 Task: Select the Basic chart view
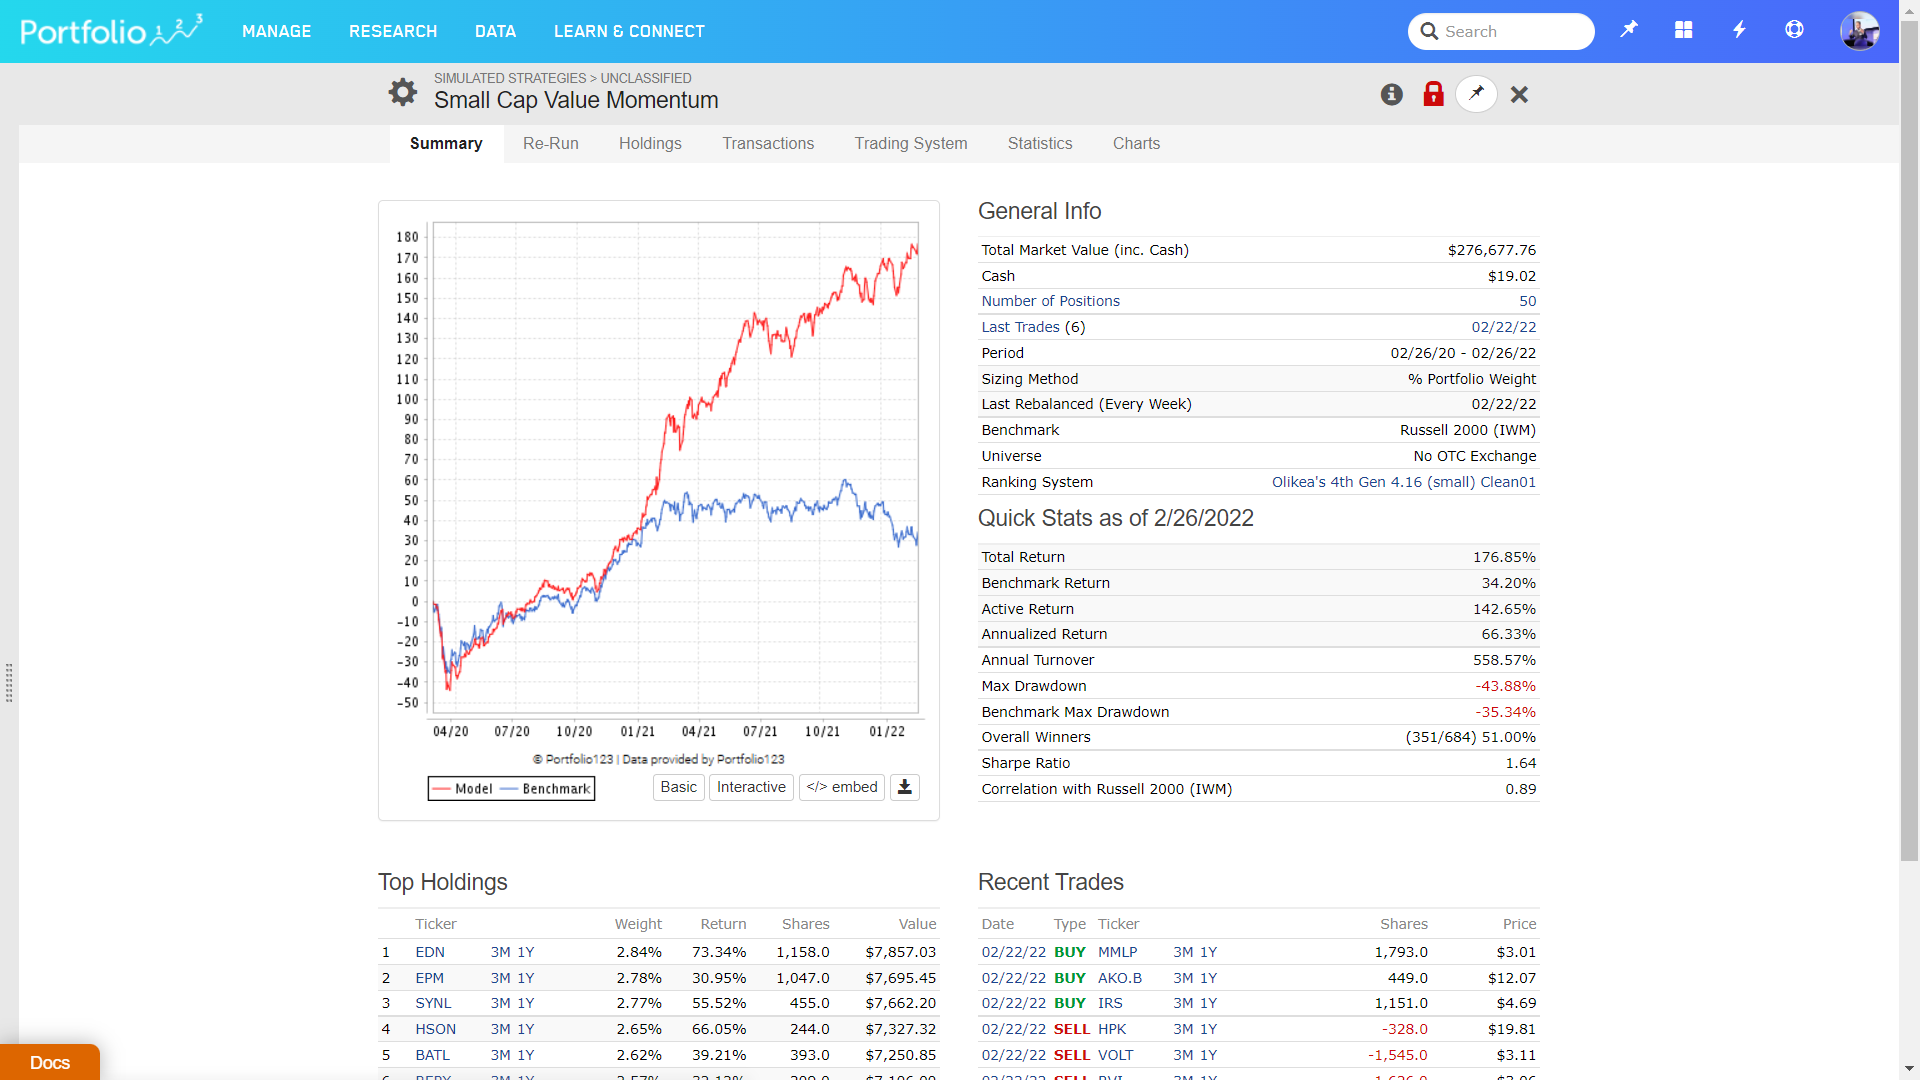point(678,788)
